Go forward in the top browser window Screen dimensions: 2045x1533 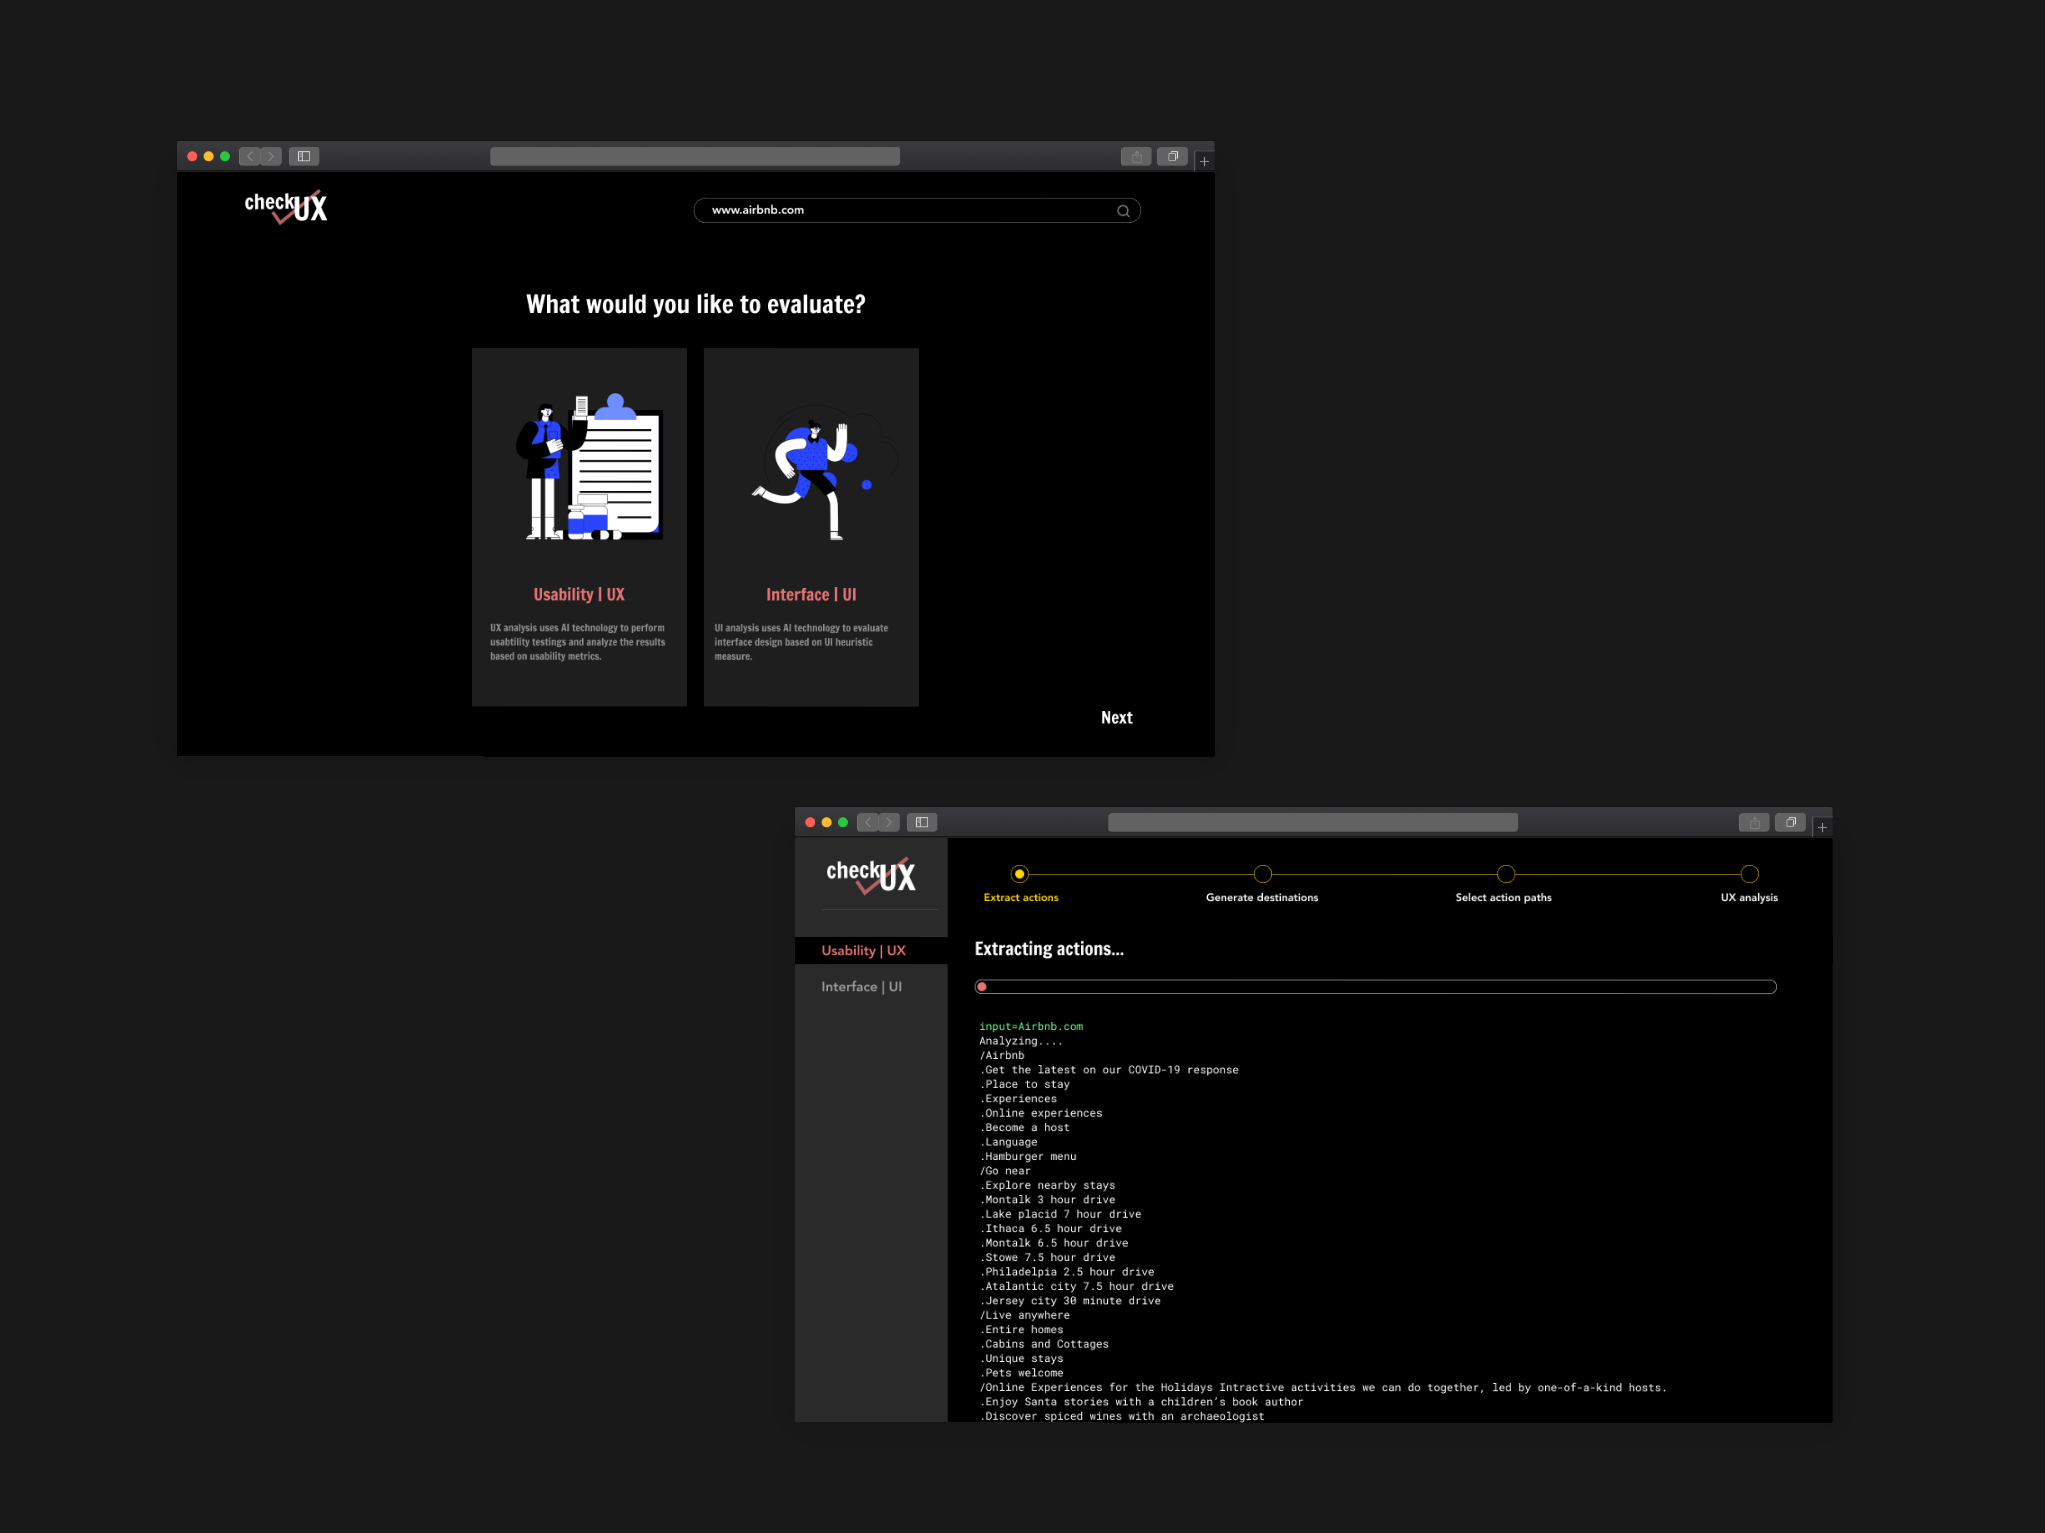(271, 156)
